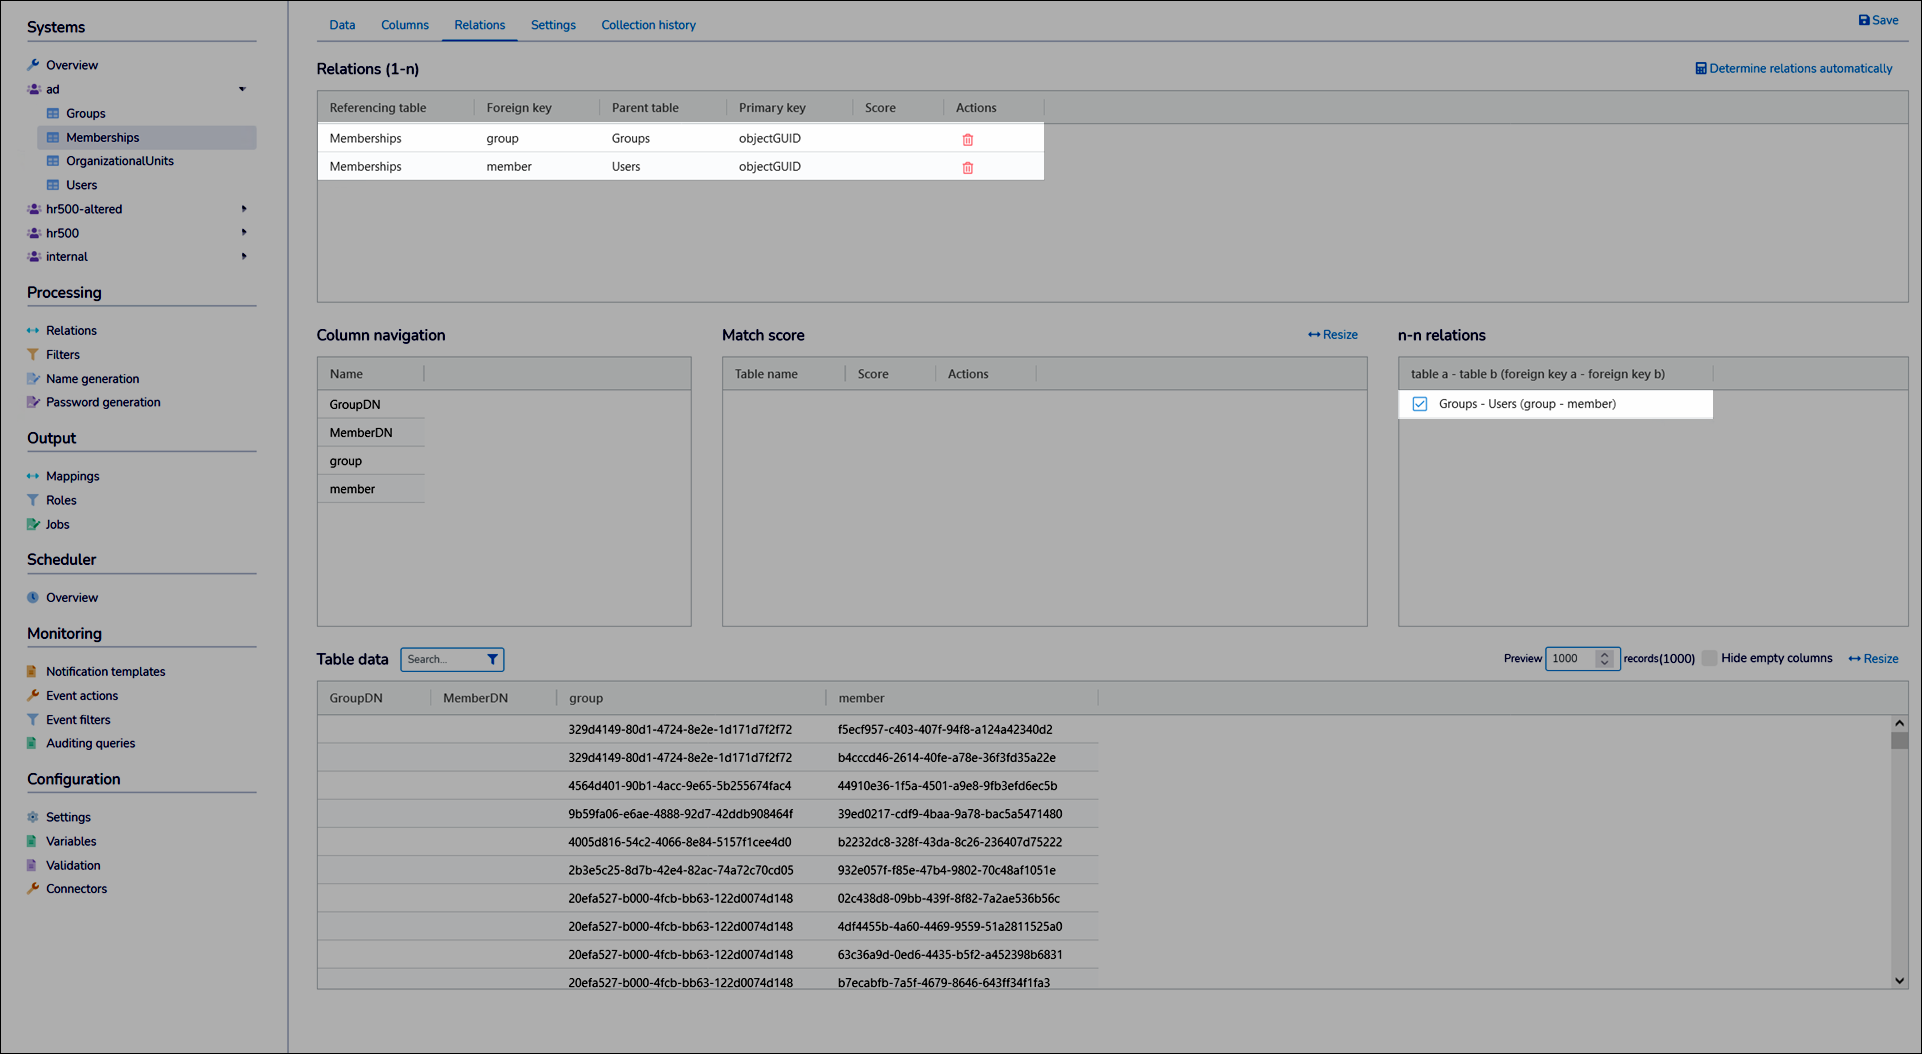
Task: Expand the hr500-altered system node
Action: (x=243, y=209)
